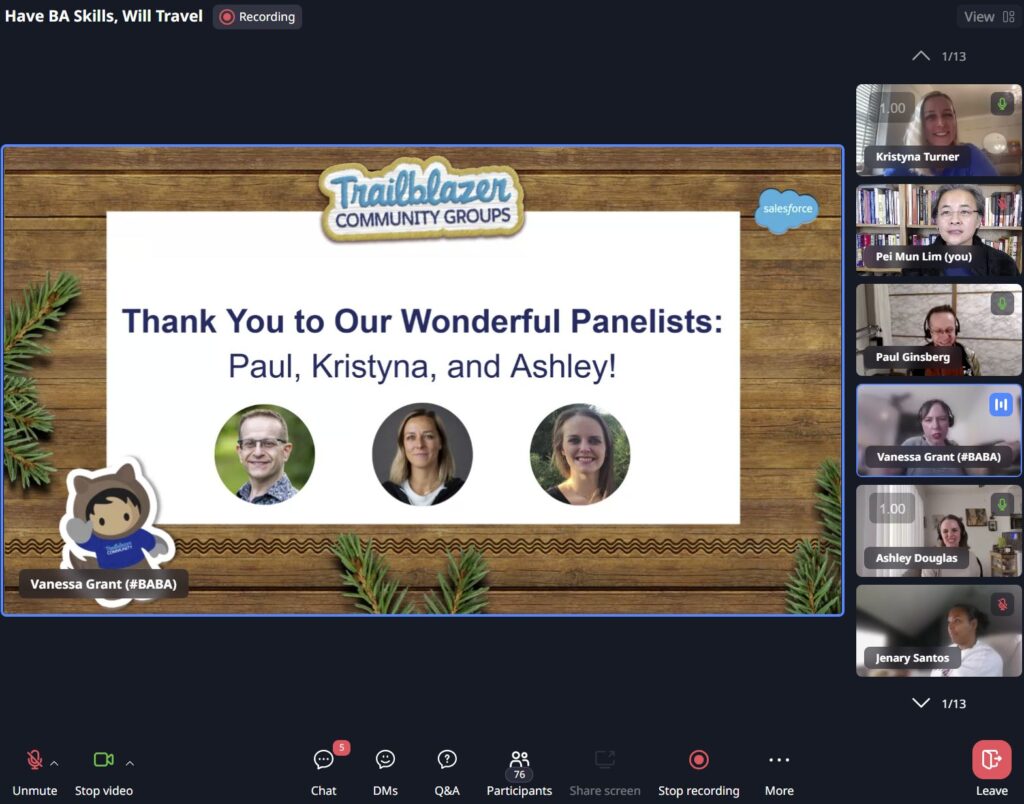This screenshot has width=1024, height=804.
Task: Go to next page of participant videos
Action: point(921,703)
